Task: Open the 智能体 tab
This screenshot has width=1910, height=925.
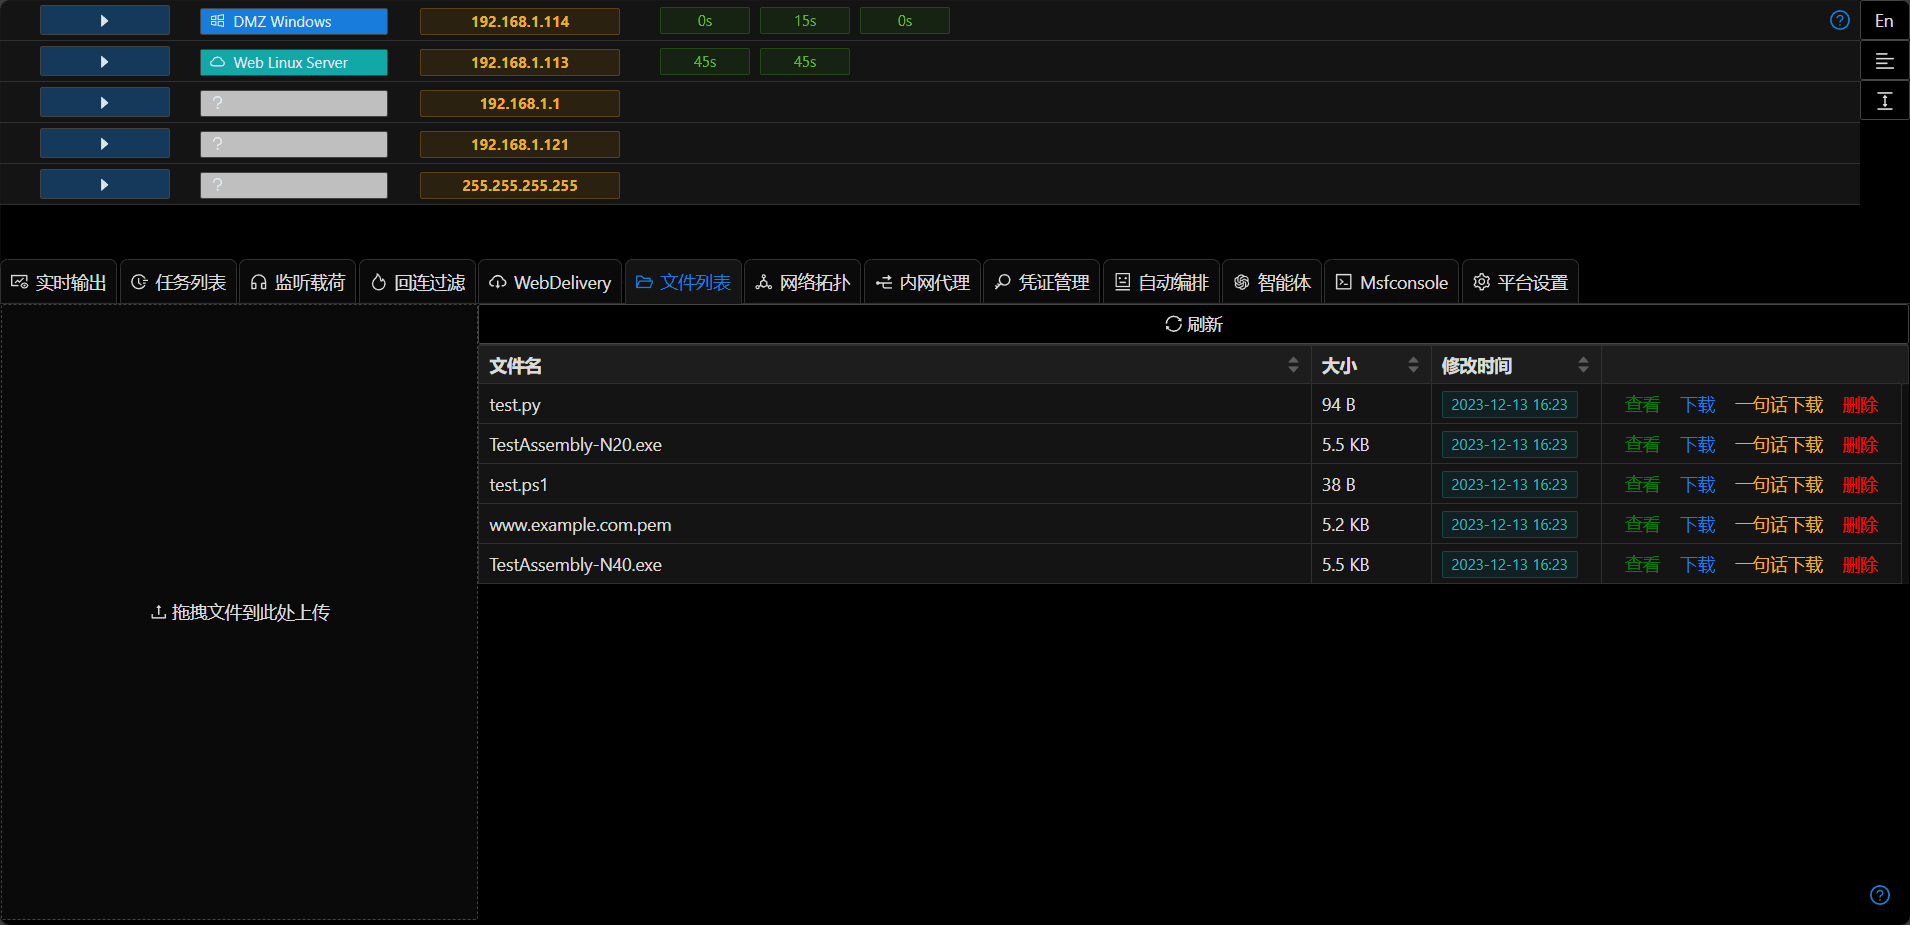Action: point(1272,282)
